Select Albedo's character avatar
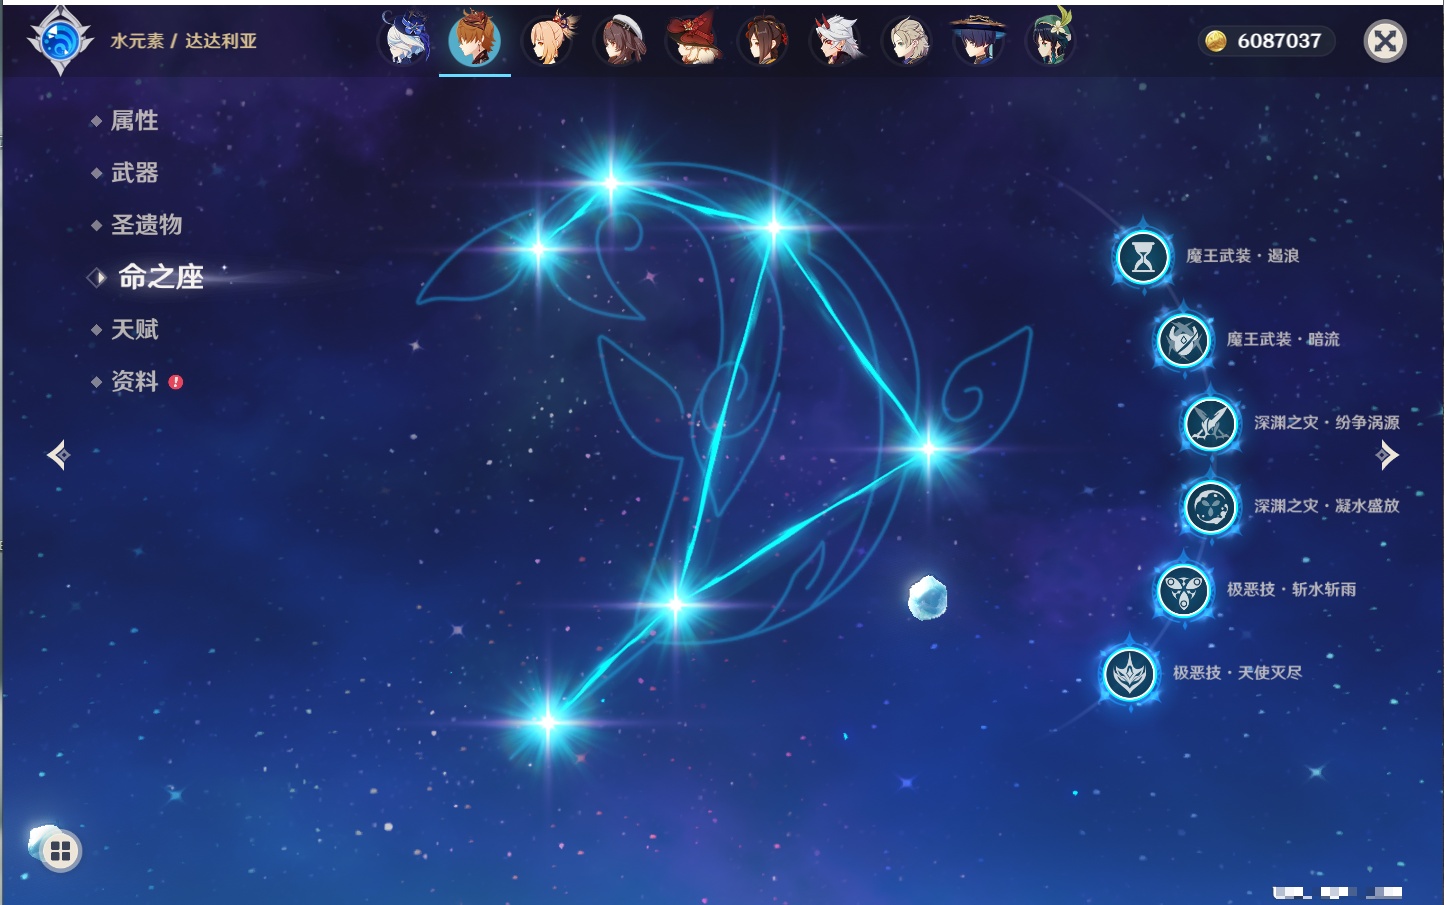 [x=908, y=39]
